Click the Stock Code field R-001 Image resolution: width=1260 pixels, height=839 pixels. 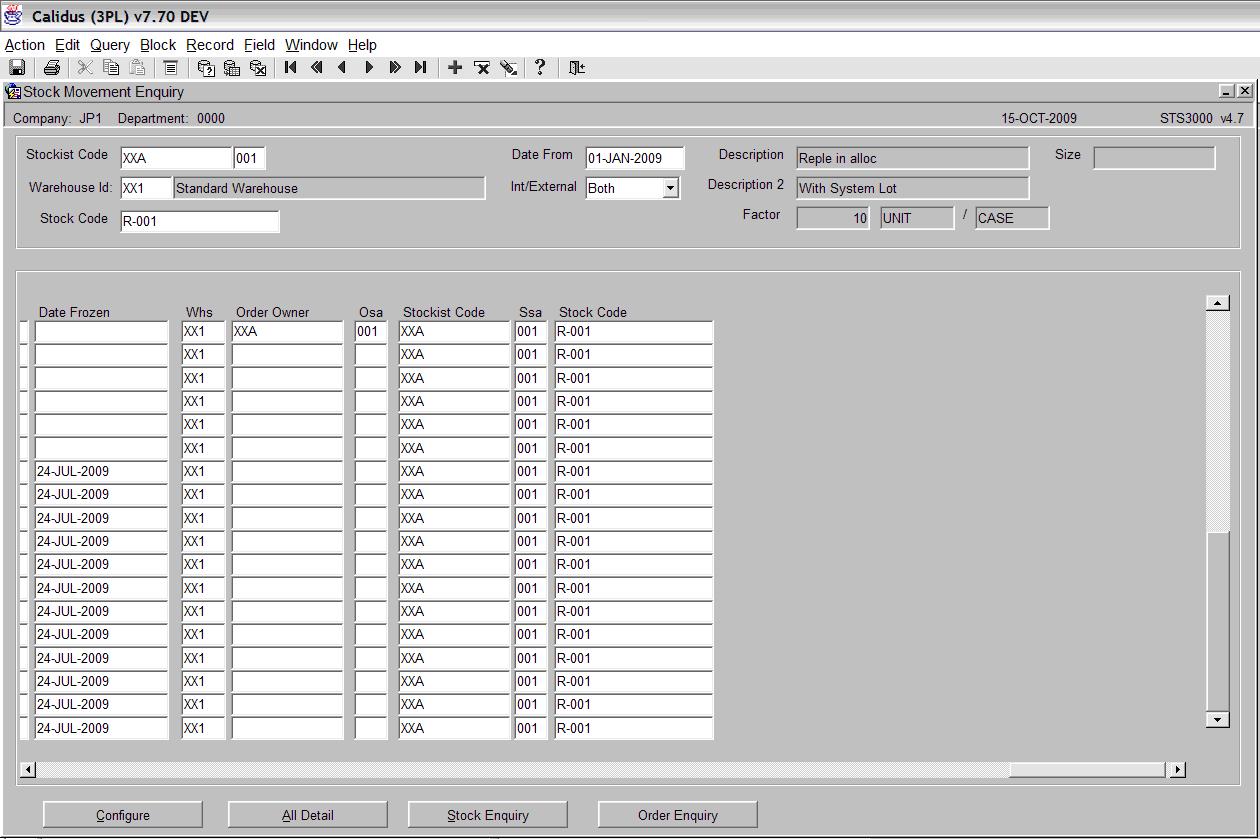199,221
